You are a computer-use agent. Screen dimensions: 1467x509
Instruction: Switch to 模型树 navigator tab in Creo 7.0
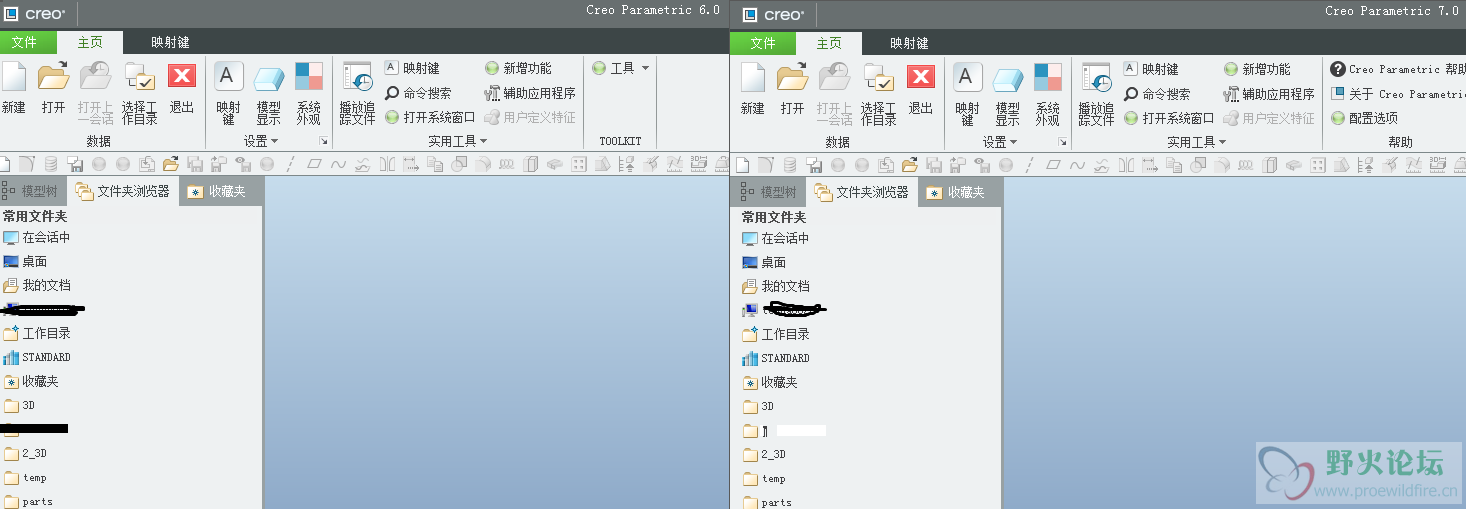(x=769, y=192)
